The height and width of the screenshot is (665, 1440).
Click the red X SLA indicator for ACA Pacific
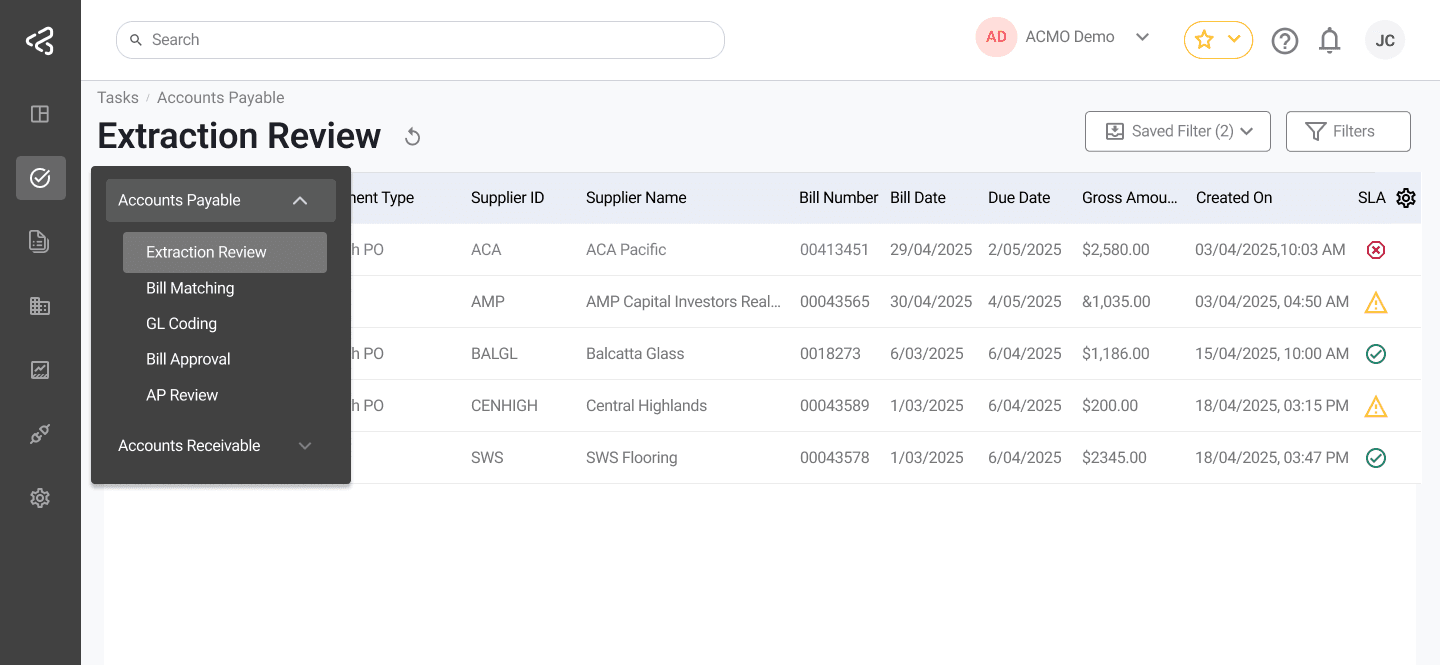tap(1375, 250)
